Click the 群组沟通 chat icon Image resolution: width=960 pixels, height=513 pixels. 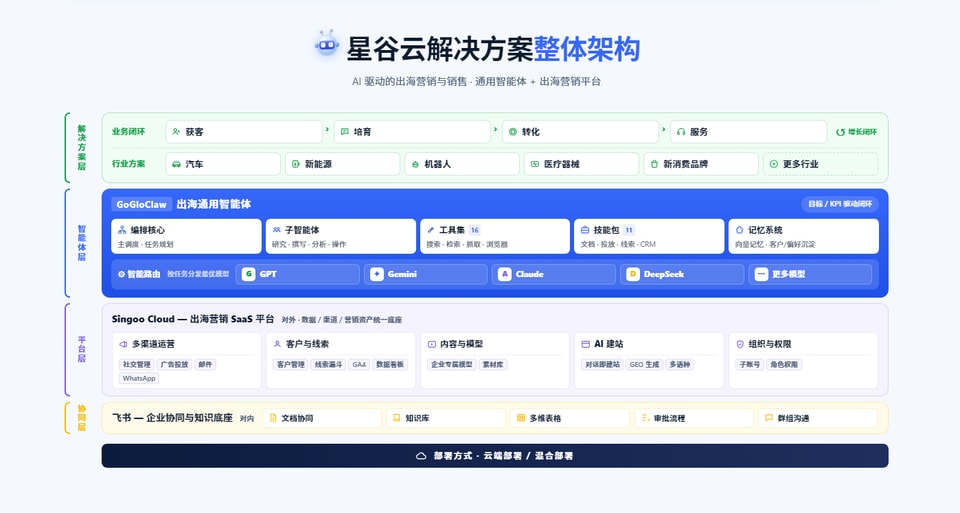click(769, 418)
